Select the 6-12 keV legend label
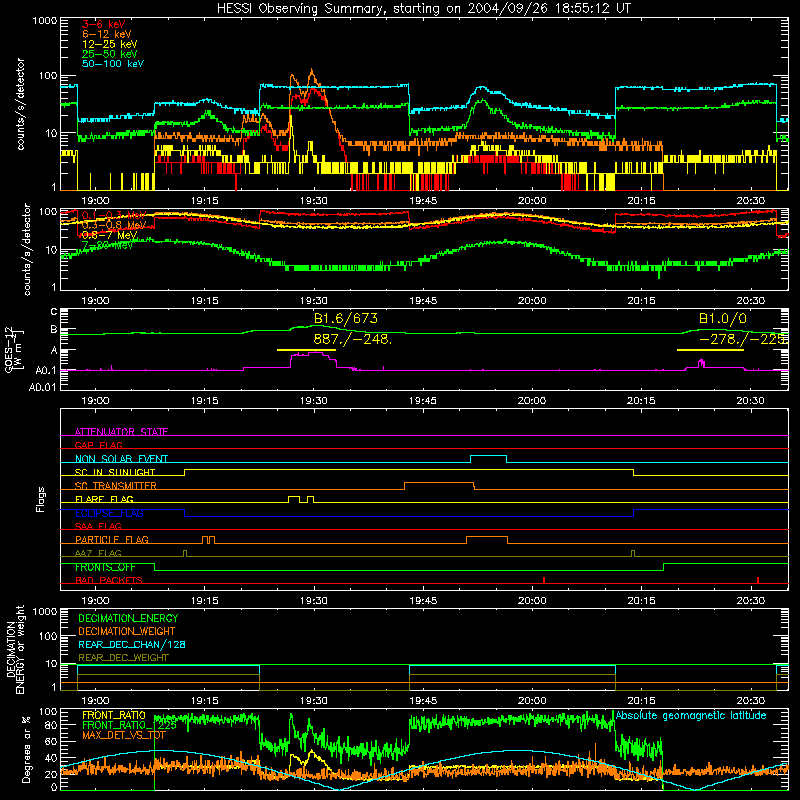Image resolution: width=800 pixels, height=800 pixels. click(x=107, y=34)
